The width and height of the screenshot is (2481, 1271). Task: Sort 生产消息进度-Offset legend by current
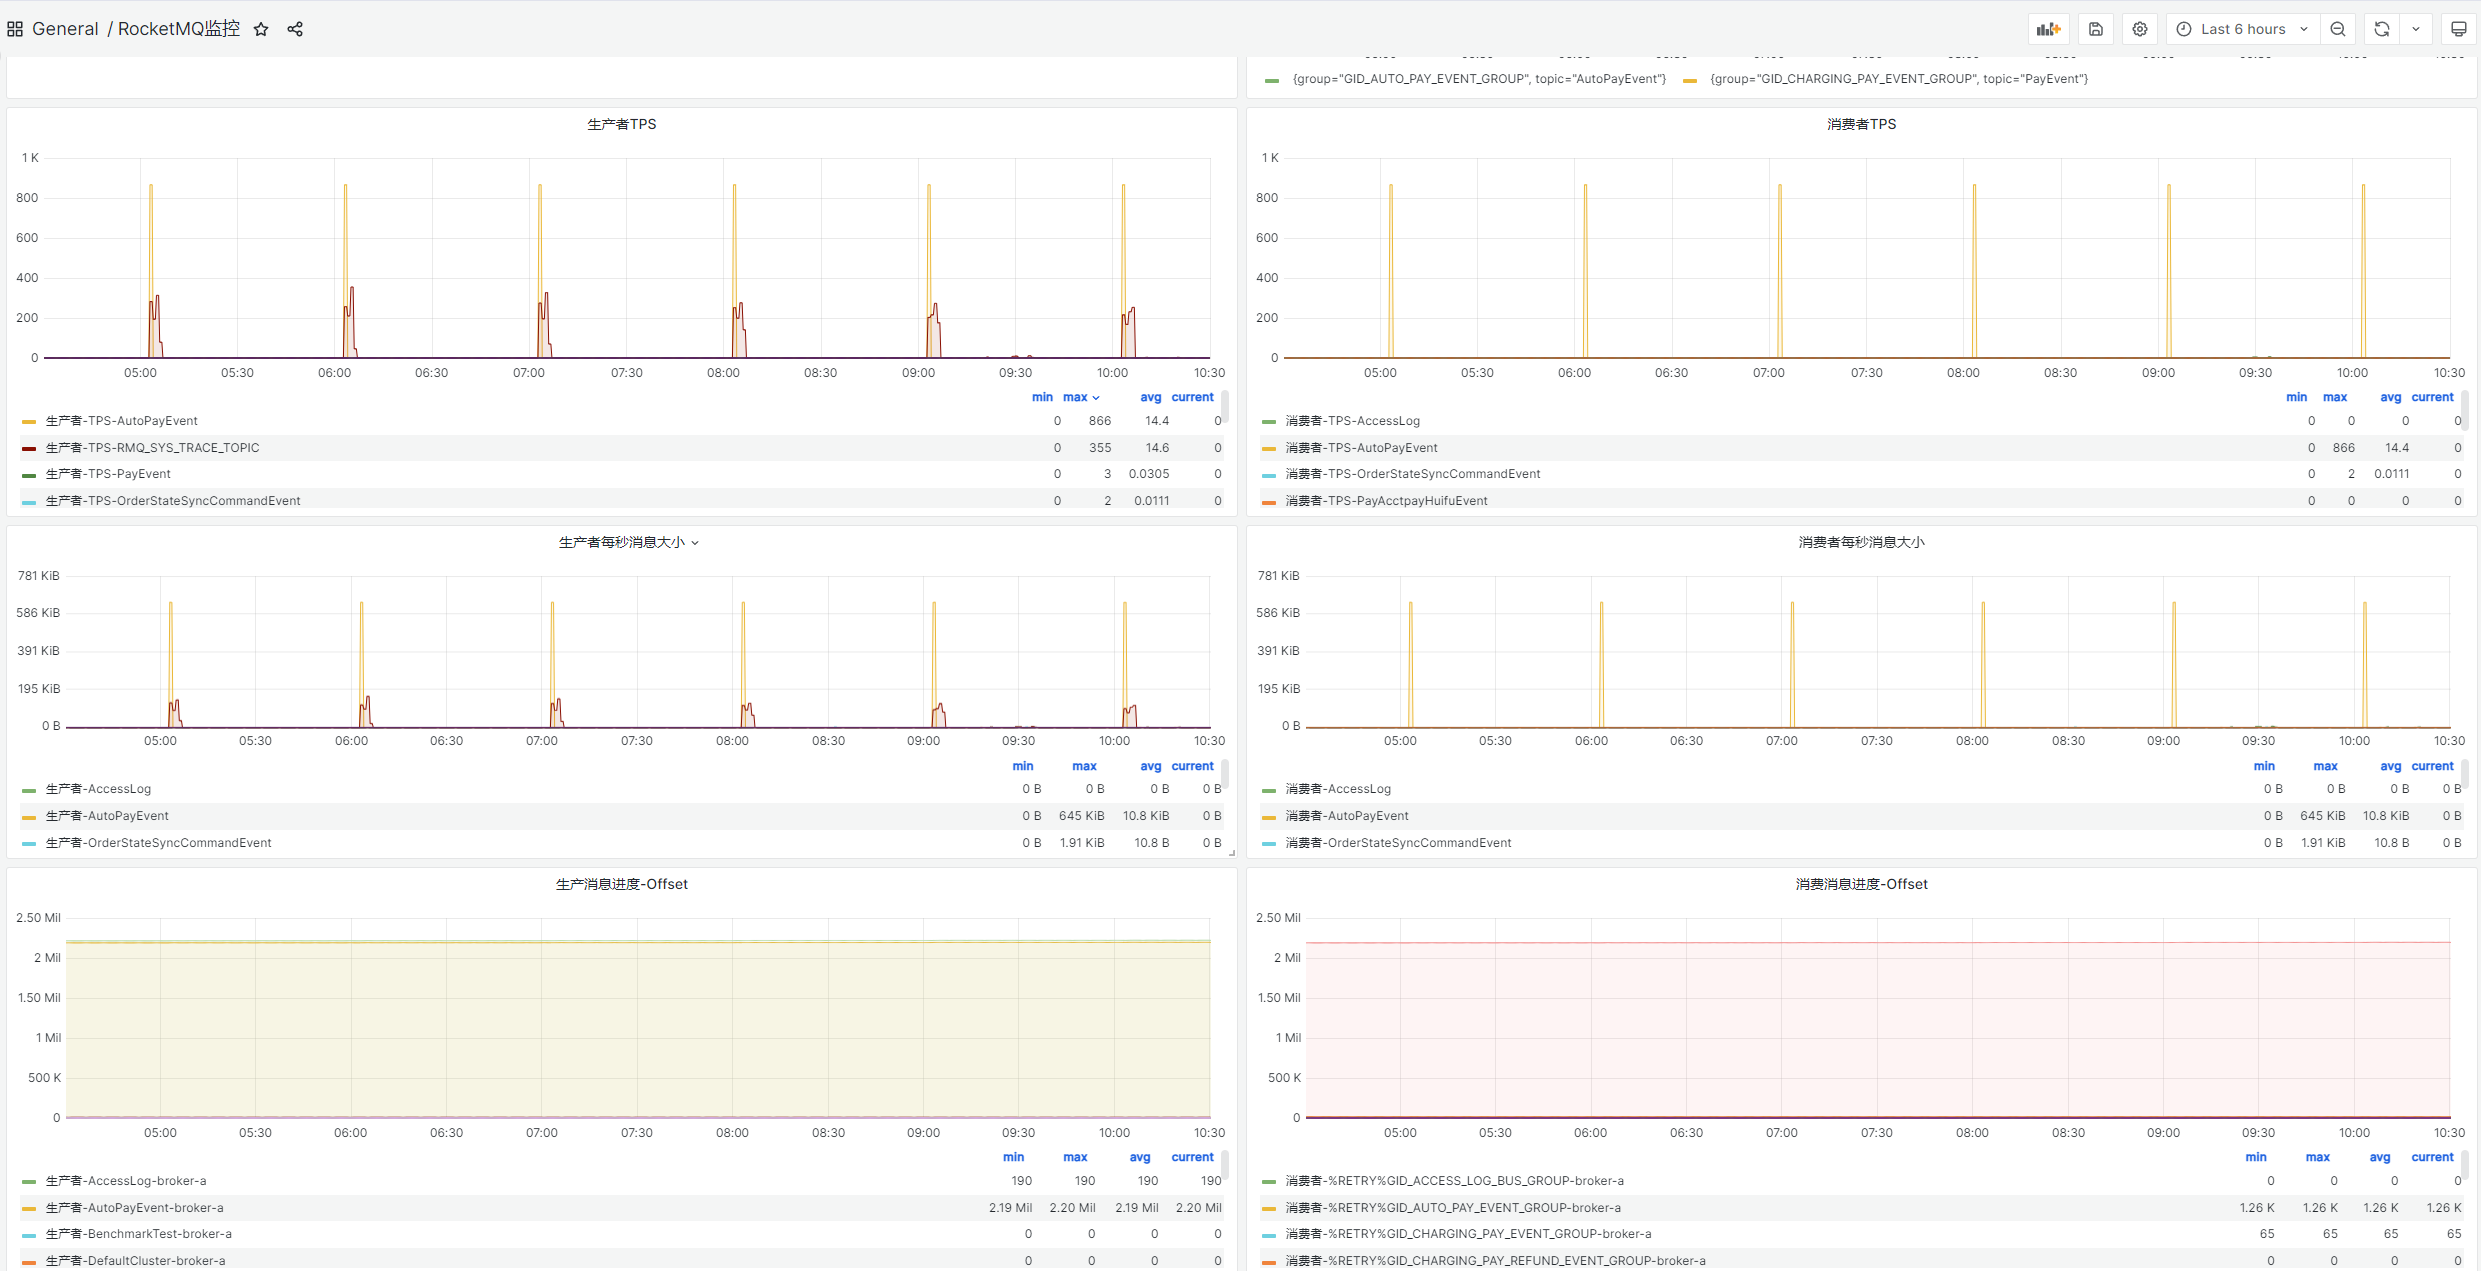point(1192,1157)
